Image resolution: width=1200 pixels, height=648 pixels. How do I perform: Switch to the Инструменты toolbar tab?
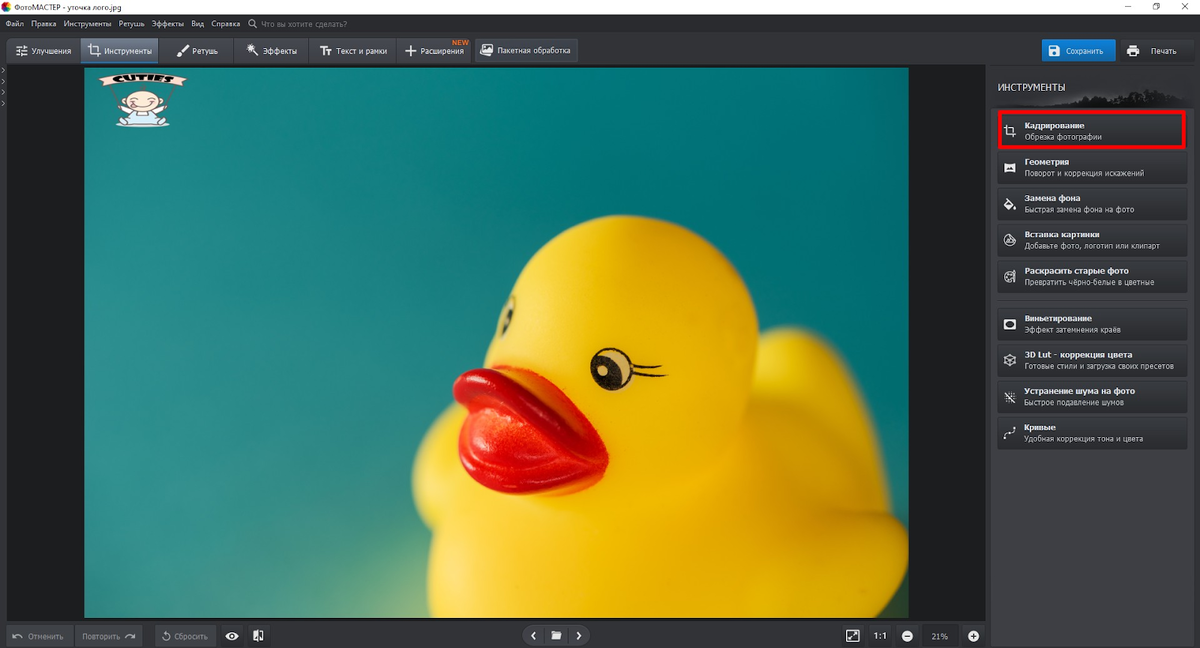(x=120, y=51)
